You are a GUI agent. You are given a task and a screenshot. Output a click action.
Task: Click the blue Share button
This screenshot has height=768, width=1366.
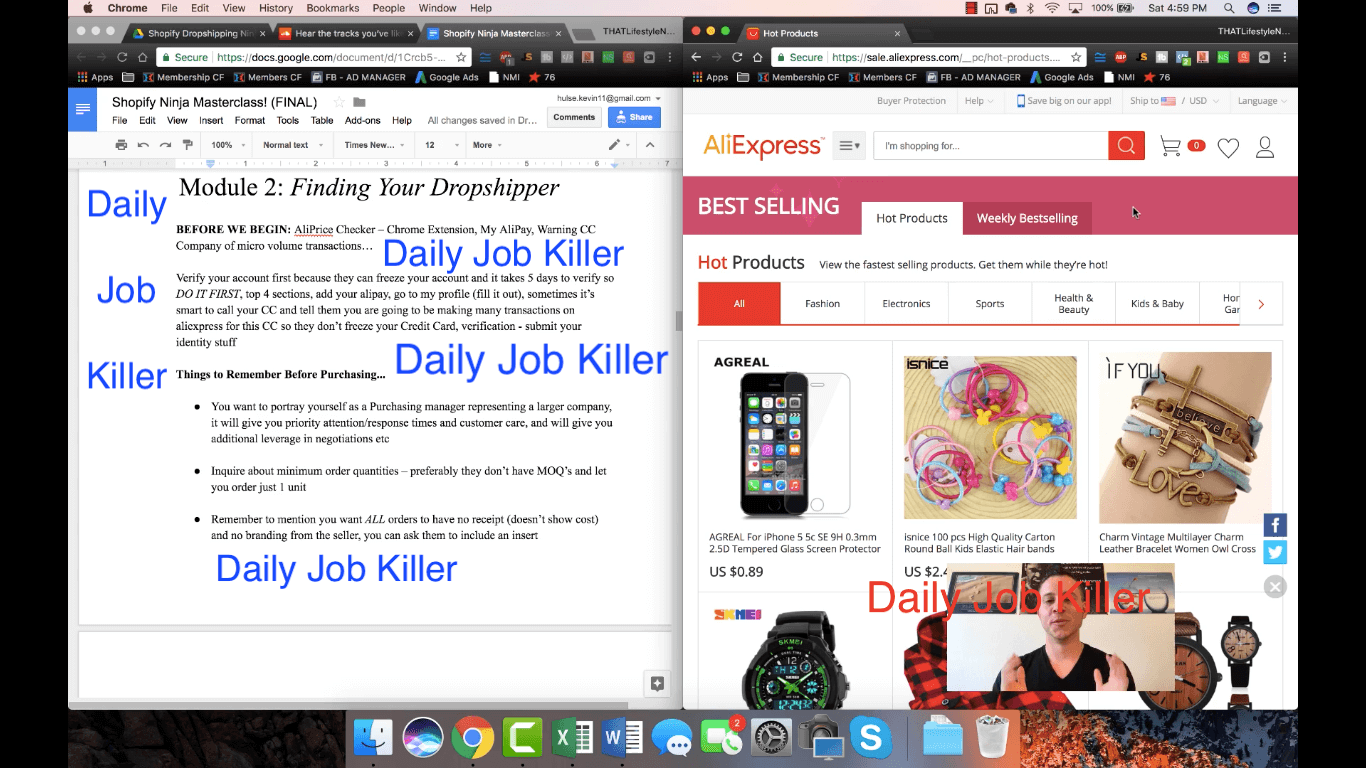coord(634,117)
